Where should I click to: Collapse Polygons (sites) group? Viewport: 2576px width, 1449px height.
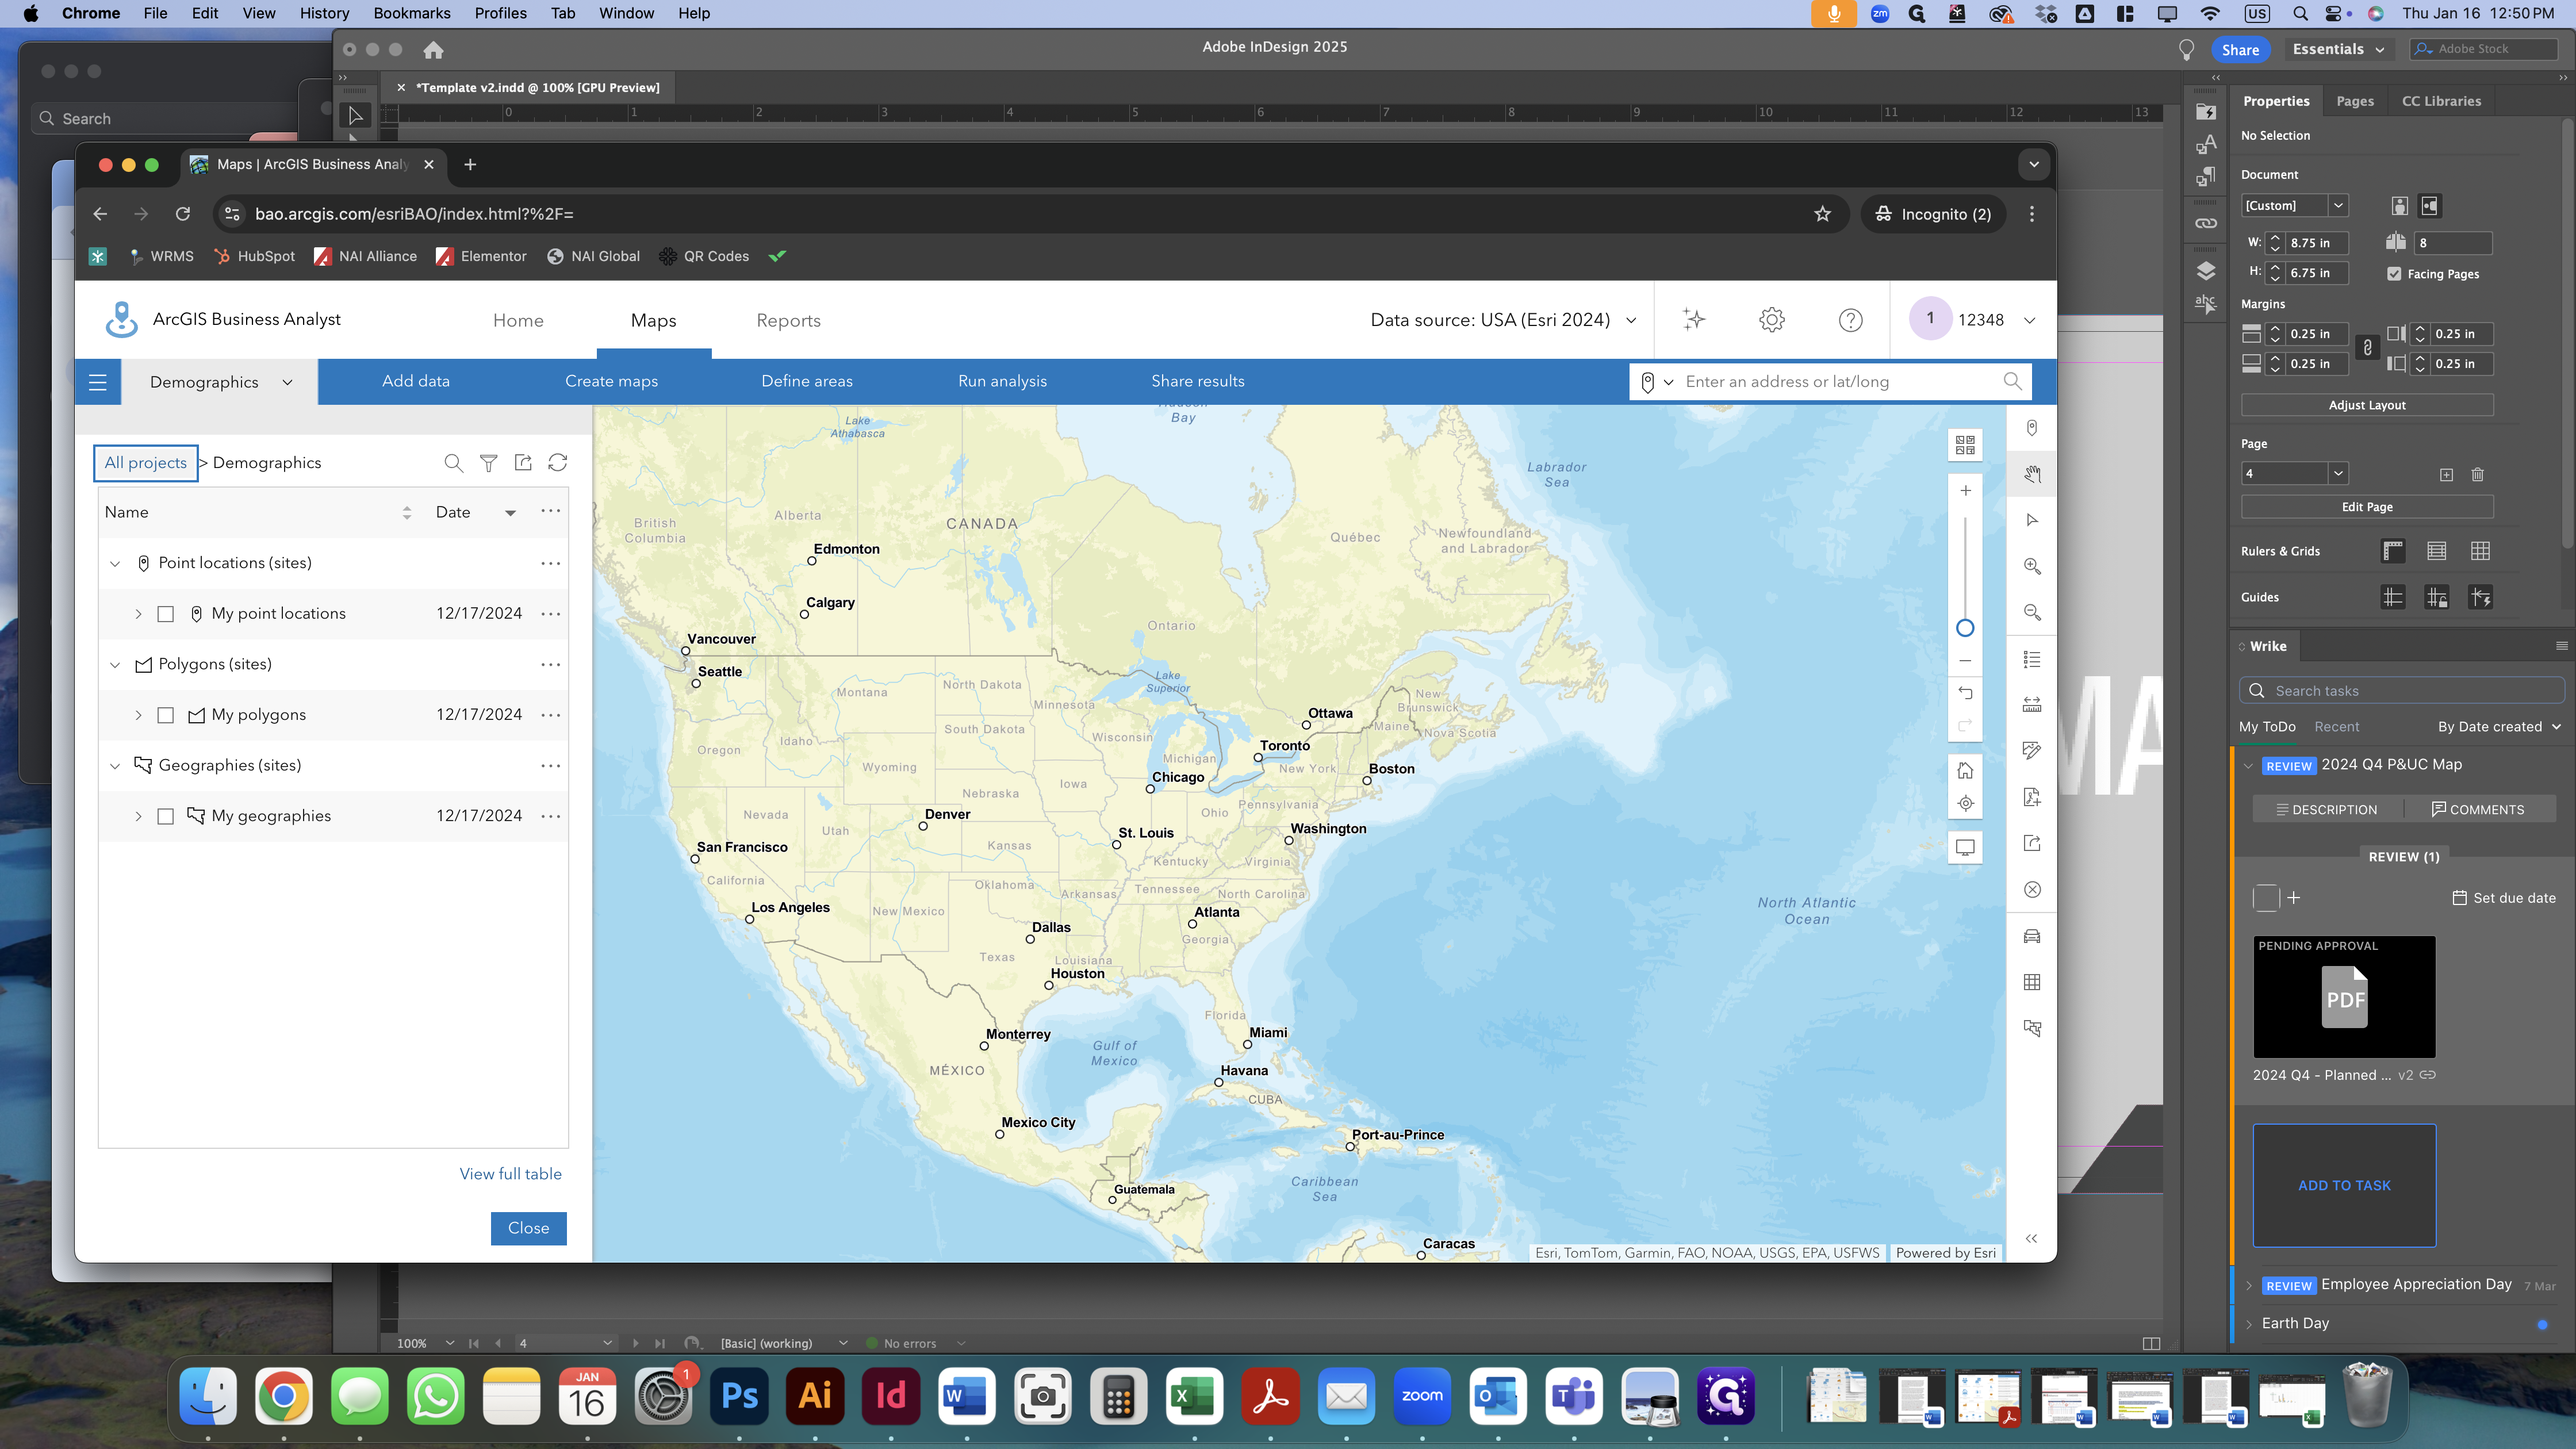point(115,665)
